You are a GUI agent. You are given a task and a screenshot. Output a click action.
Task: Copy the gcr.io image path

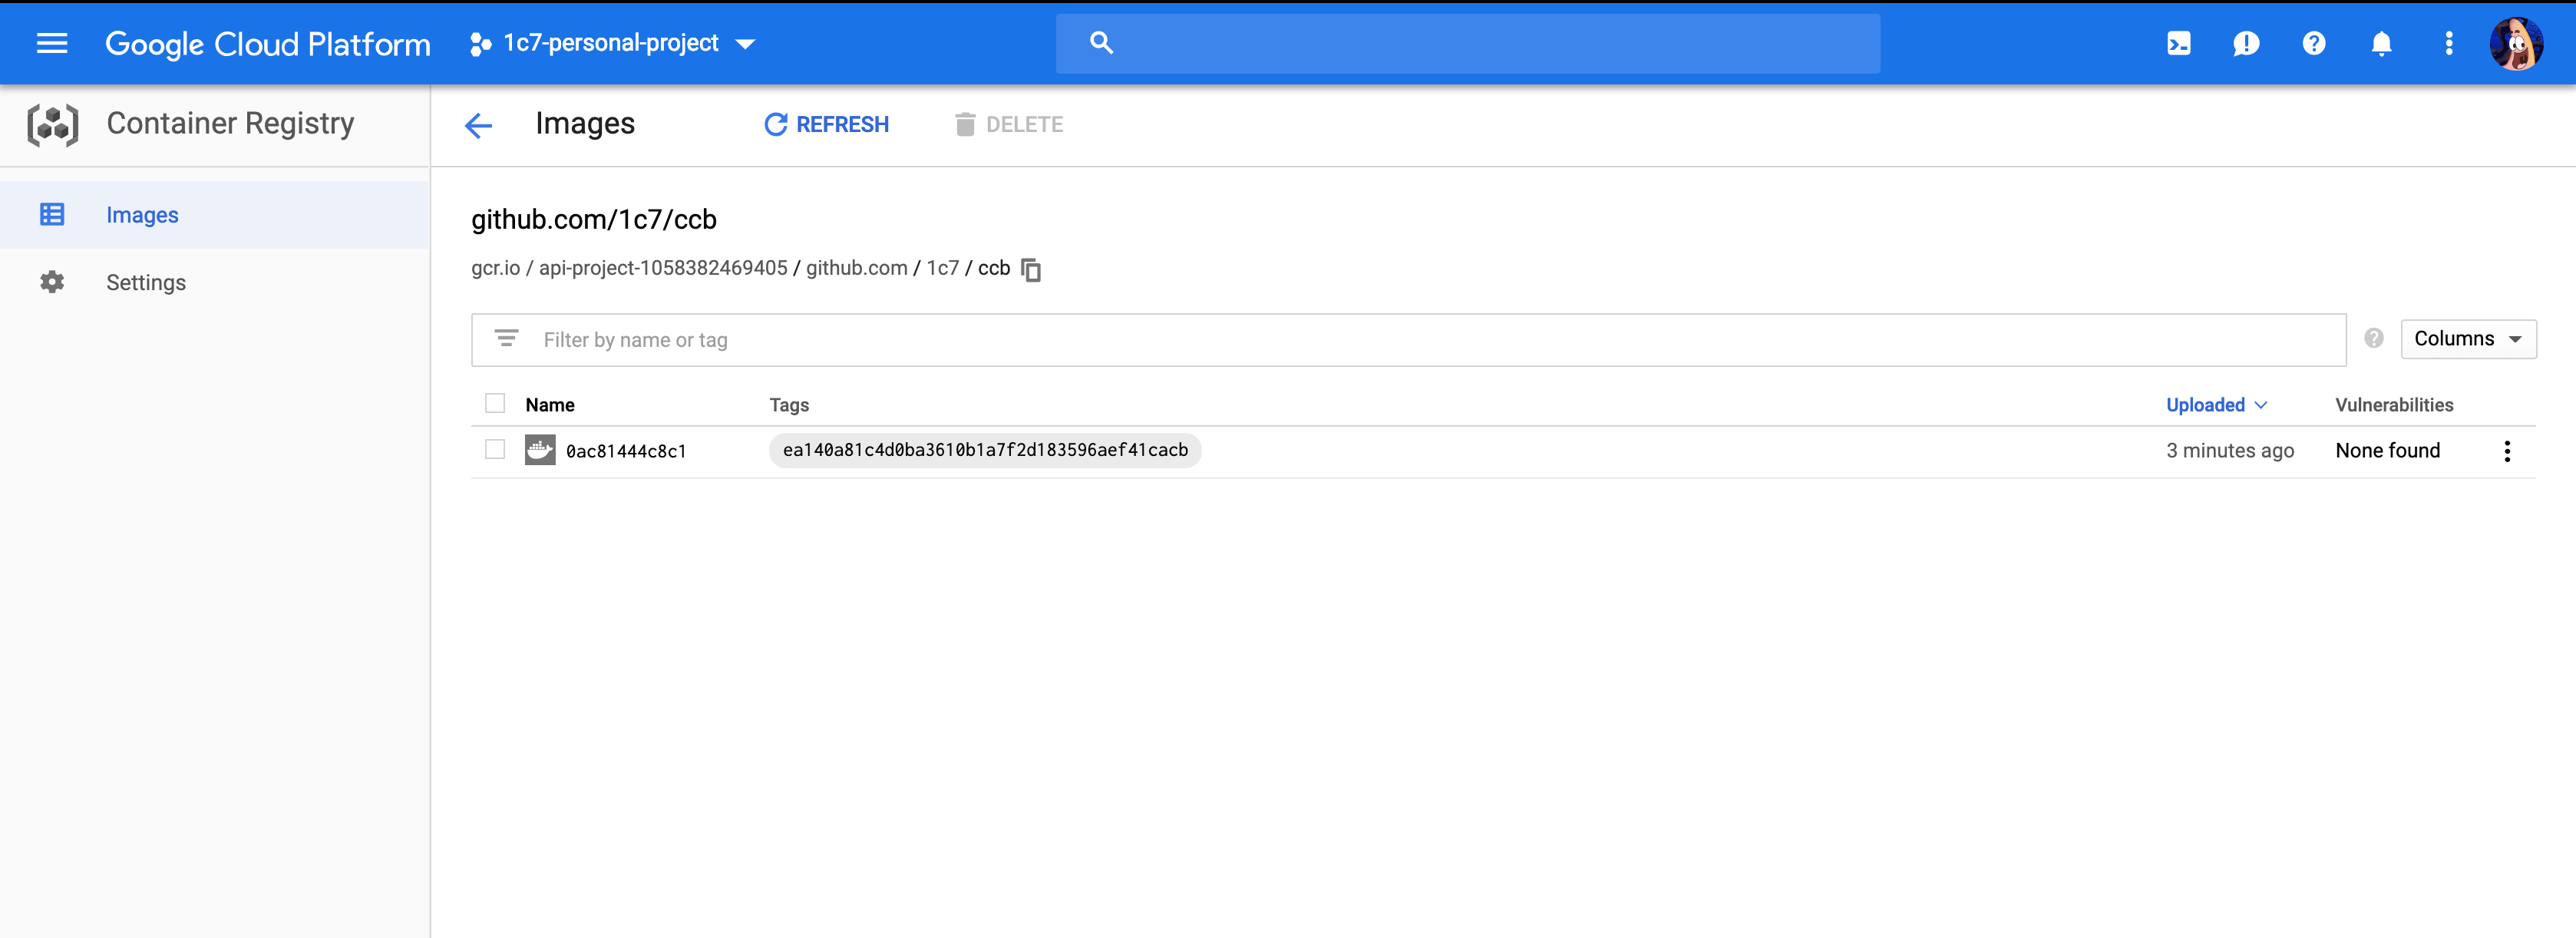[x=1031, y=270]
